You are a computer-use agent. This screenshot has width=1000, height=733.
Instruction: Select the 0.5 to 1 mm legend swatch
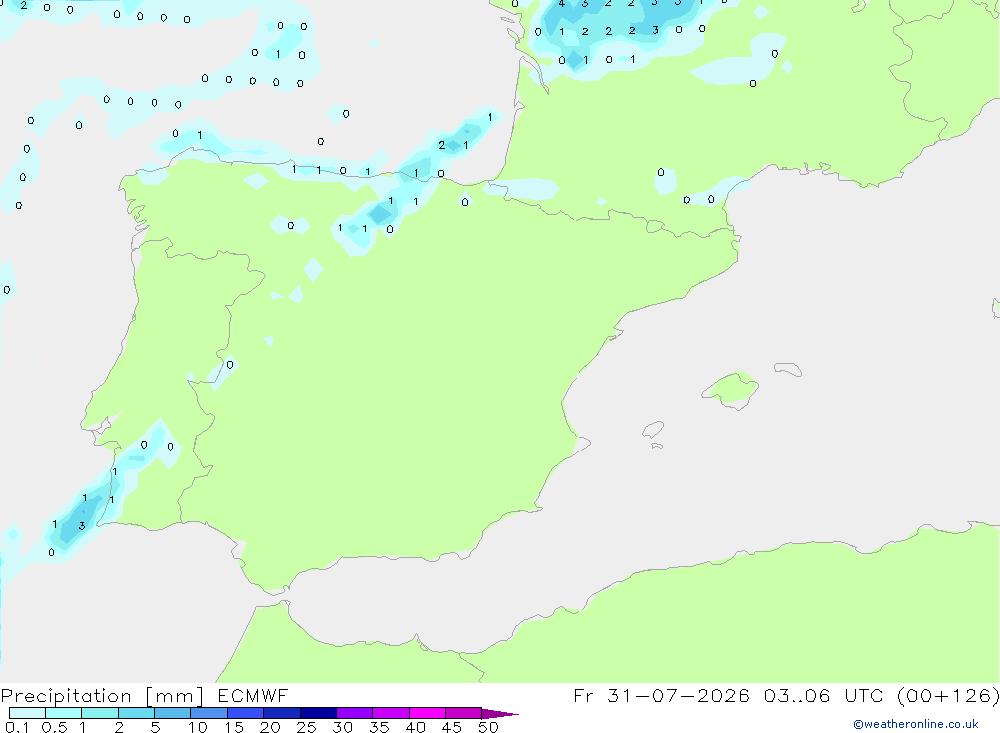point(64,713)
